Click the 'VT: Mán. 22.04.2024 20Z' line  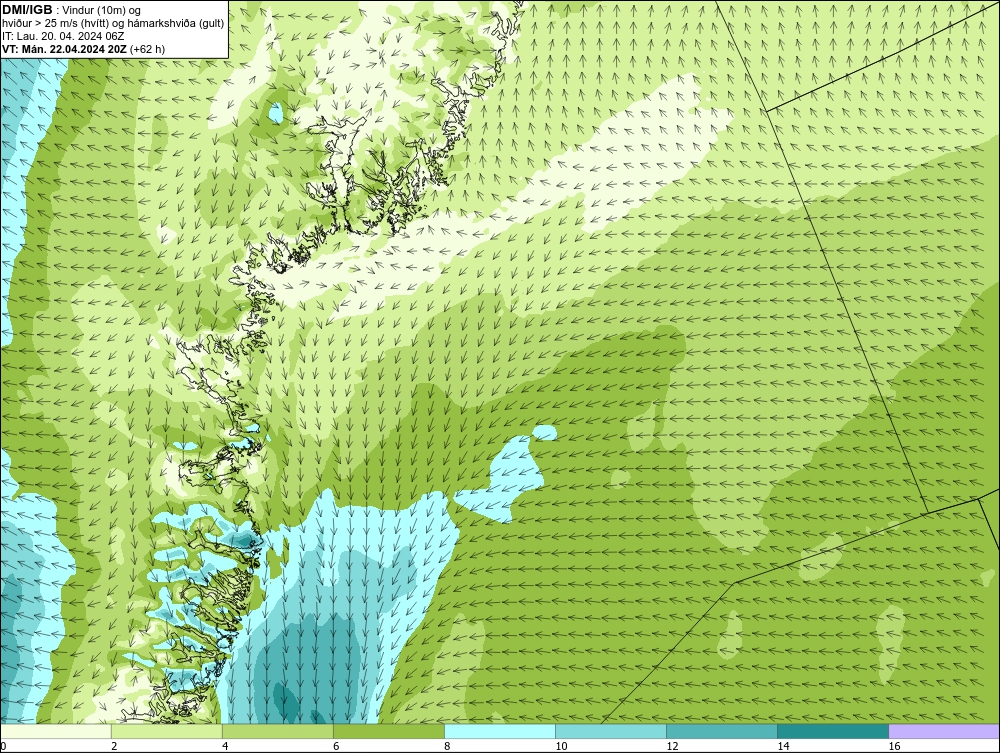click(64, 49)
